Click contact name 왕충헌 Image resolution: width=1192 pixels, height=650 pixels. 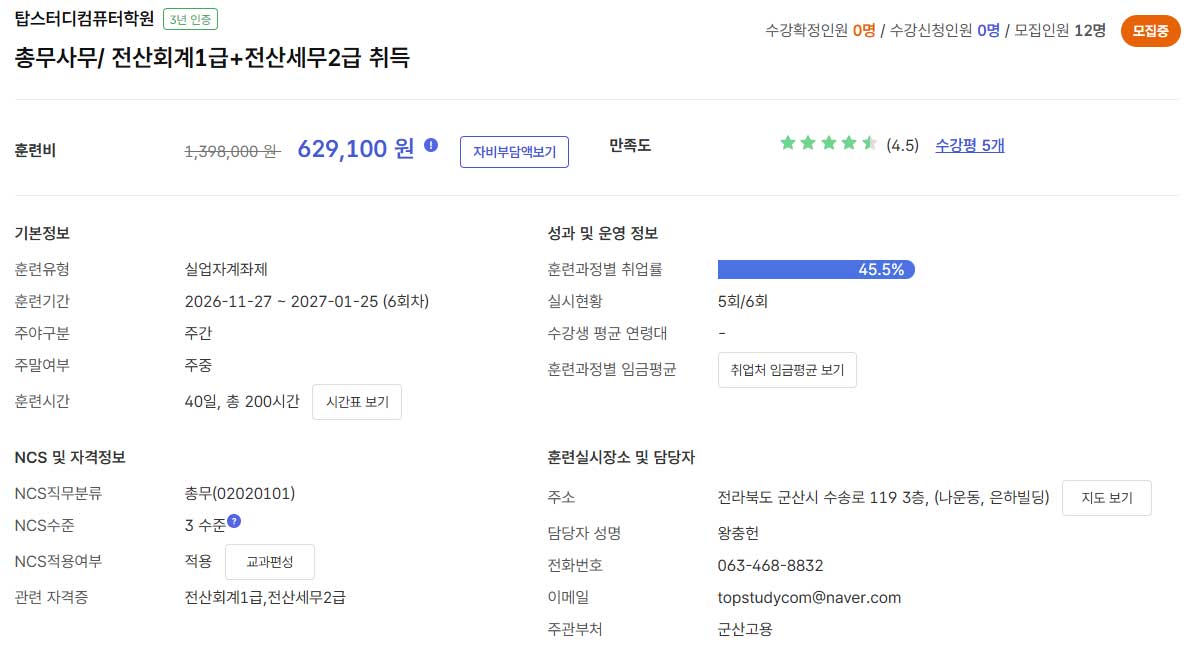pos(738,533)
